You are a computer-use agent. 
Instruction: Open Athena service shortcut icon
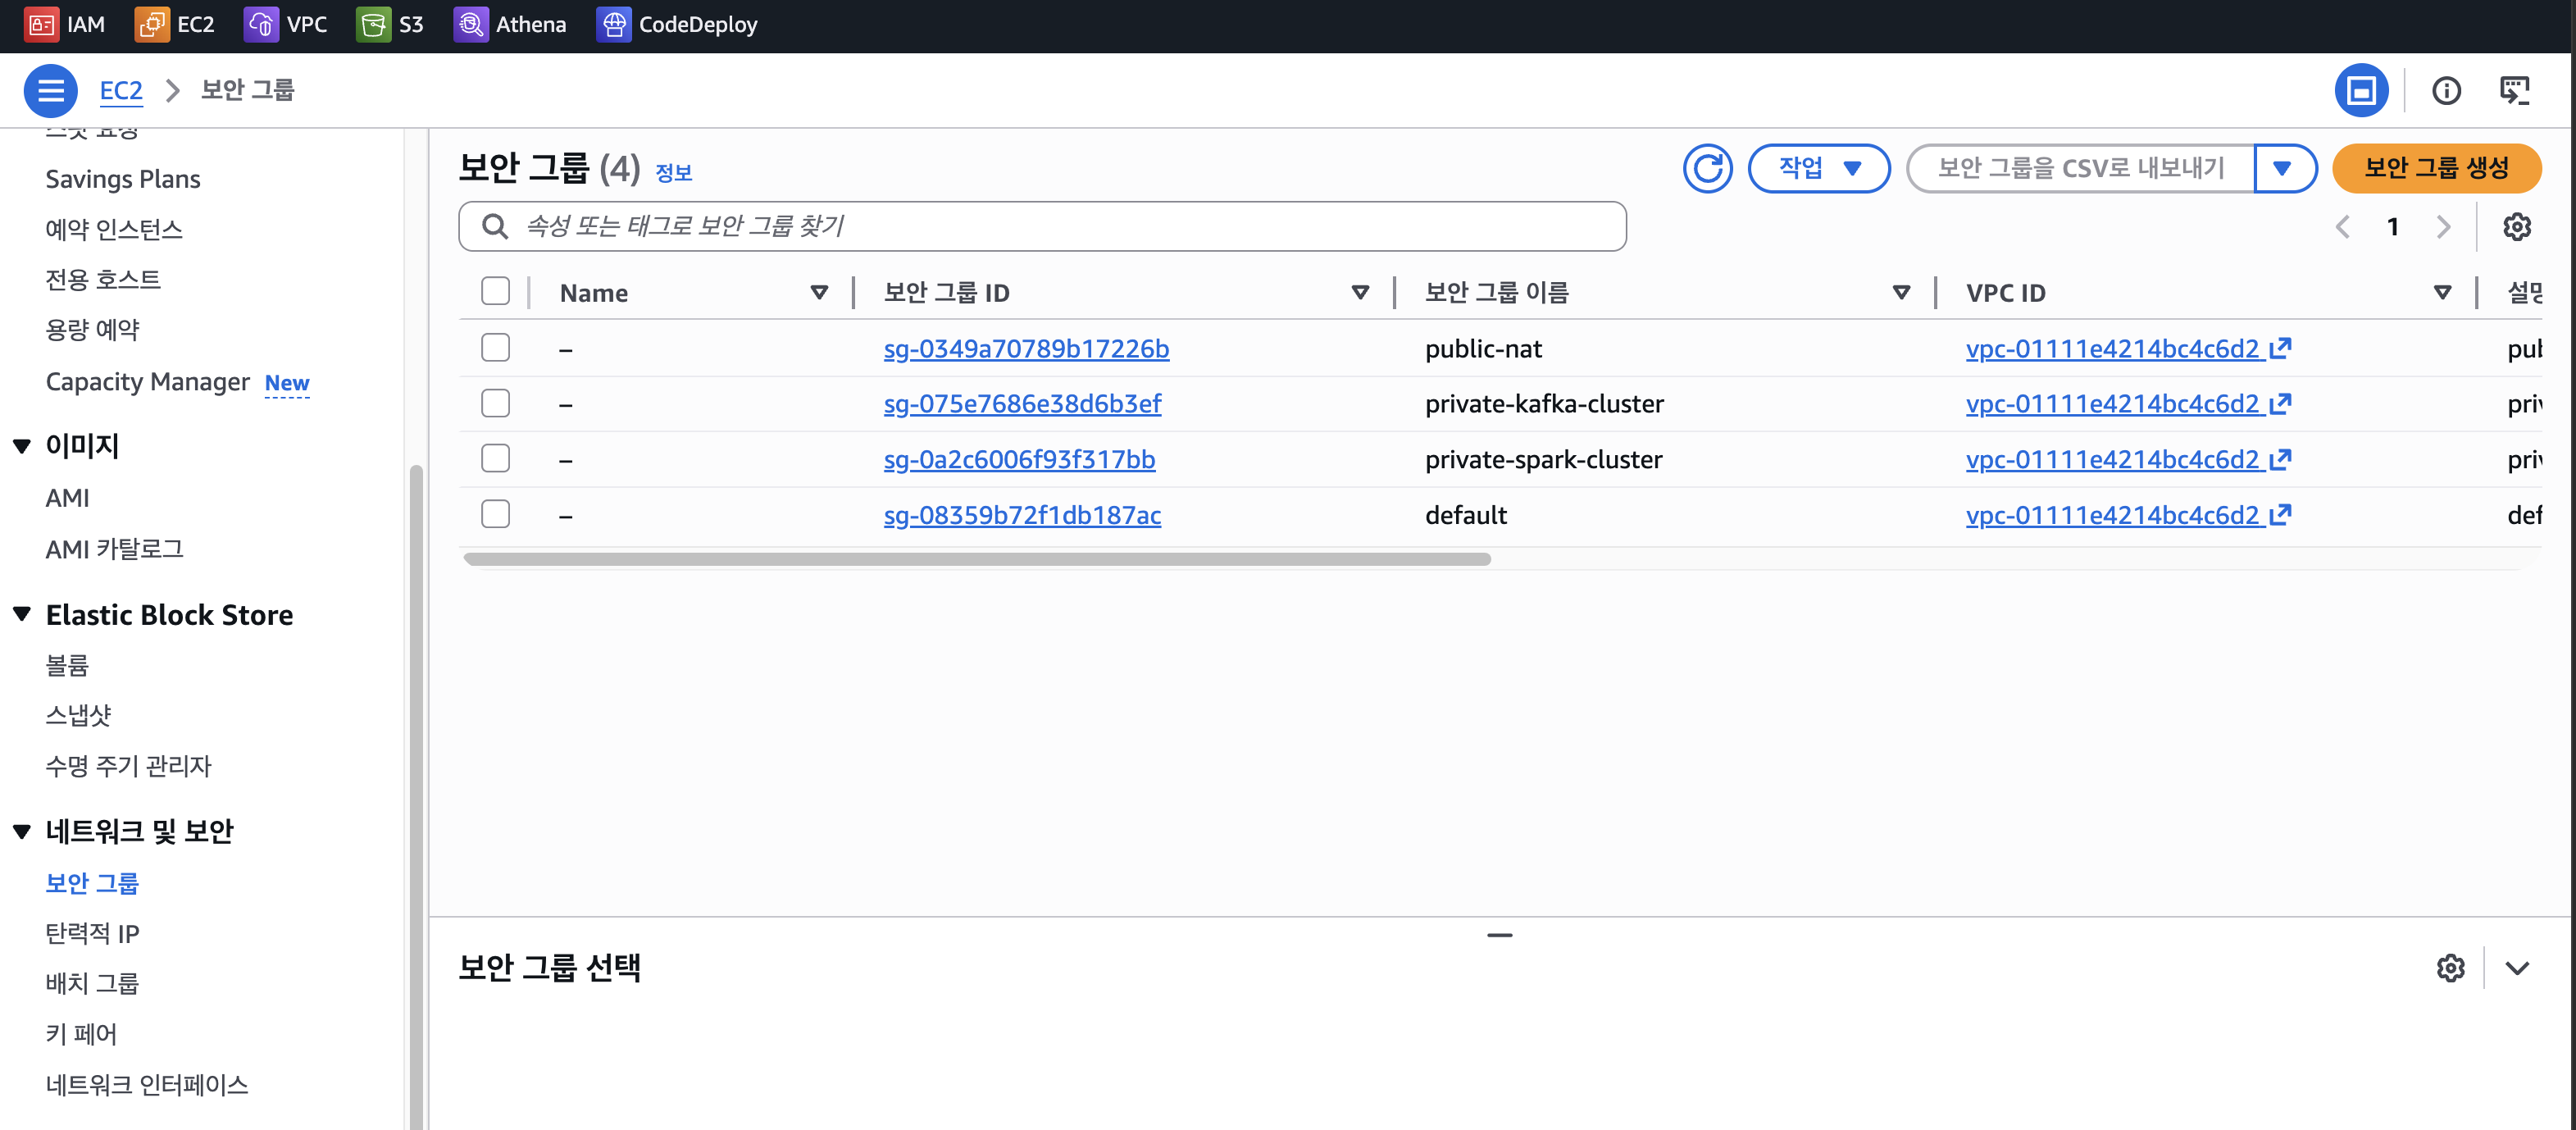pyautogui.click(x=470, y=24)
